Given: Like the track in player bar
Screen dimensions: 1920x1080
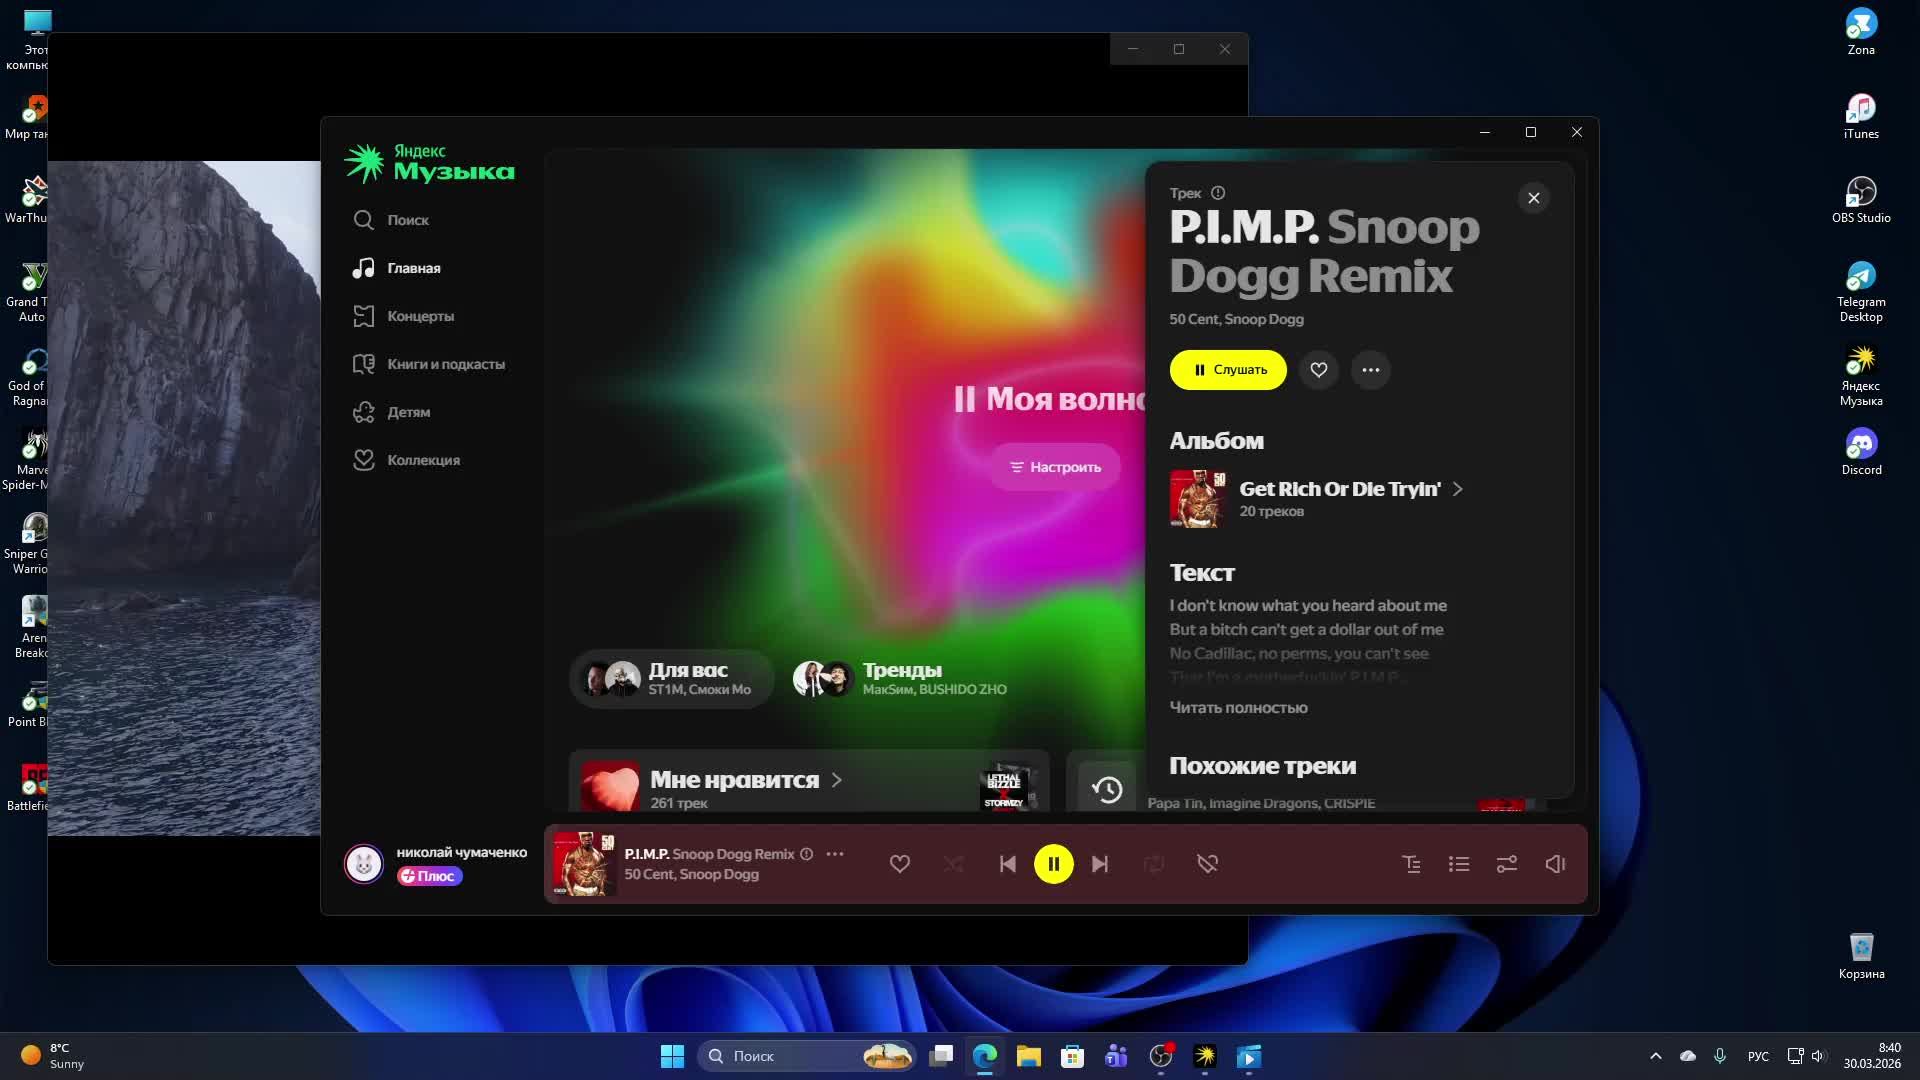Looking at the screenshot, I should (900, 864).
